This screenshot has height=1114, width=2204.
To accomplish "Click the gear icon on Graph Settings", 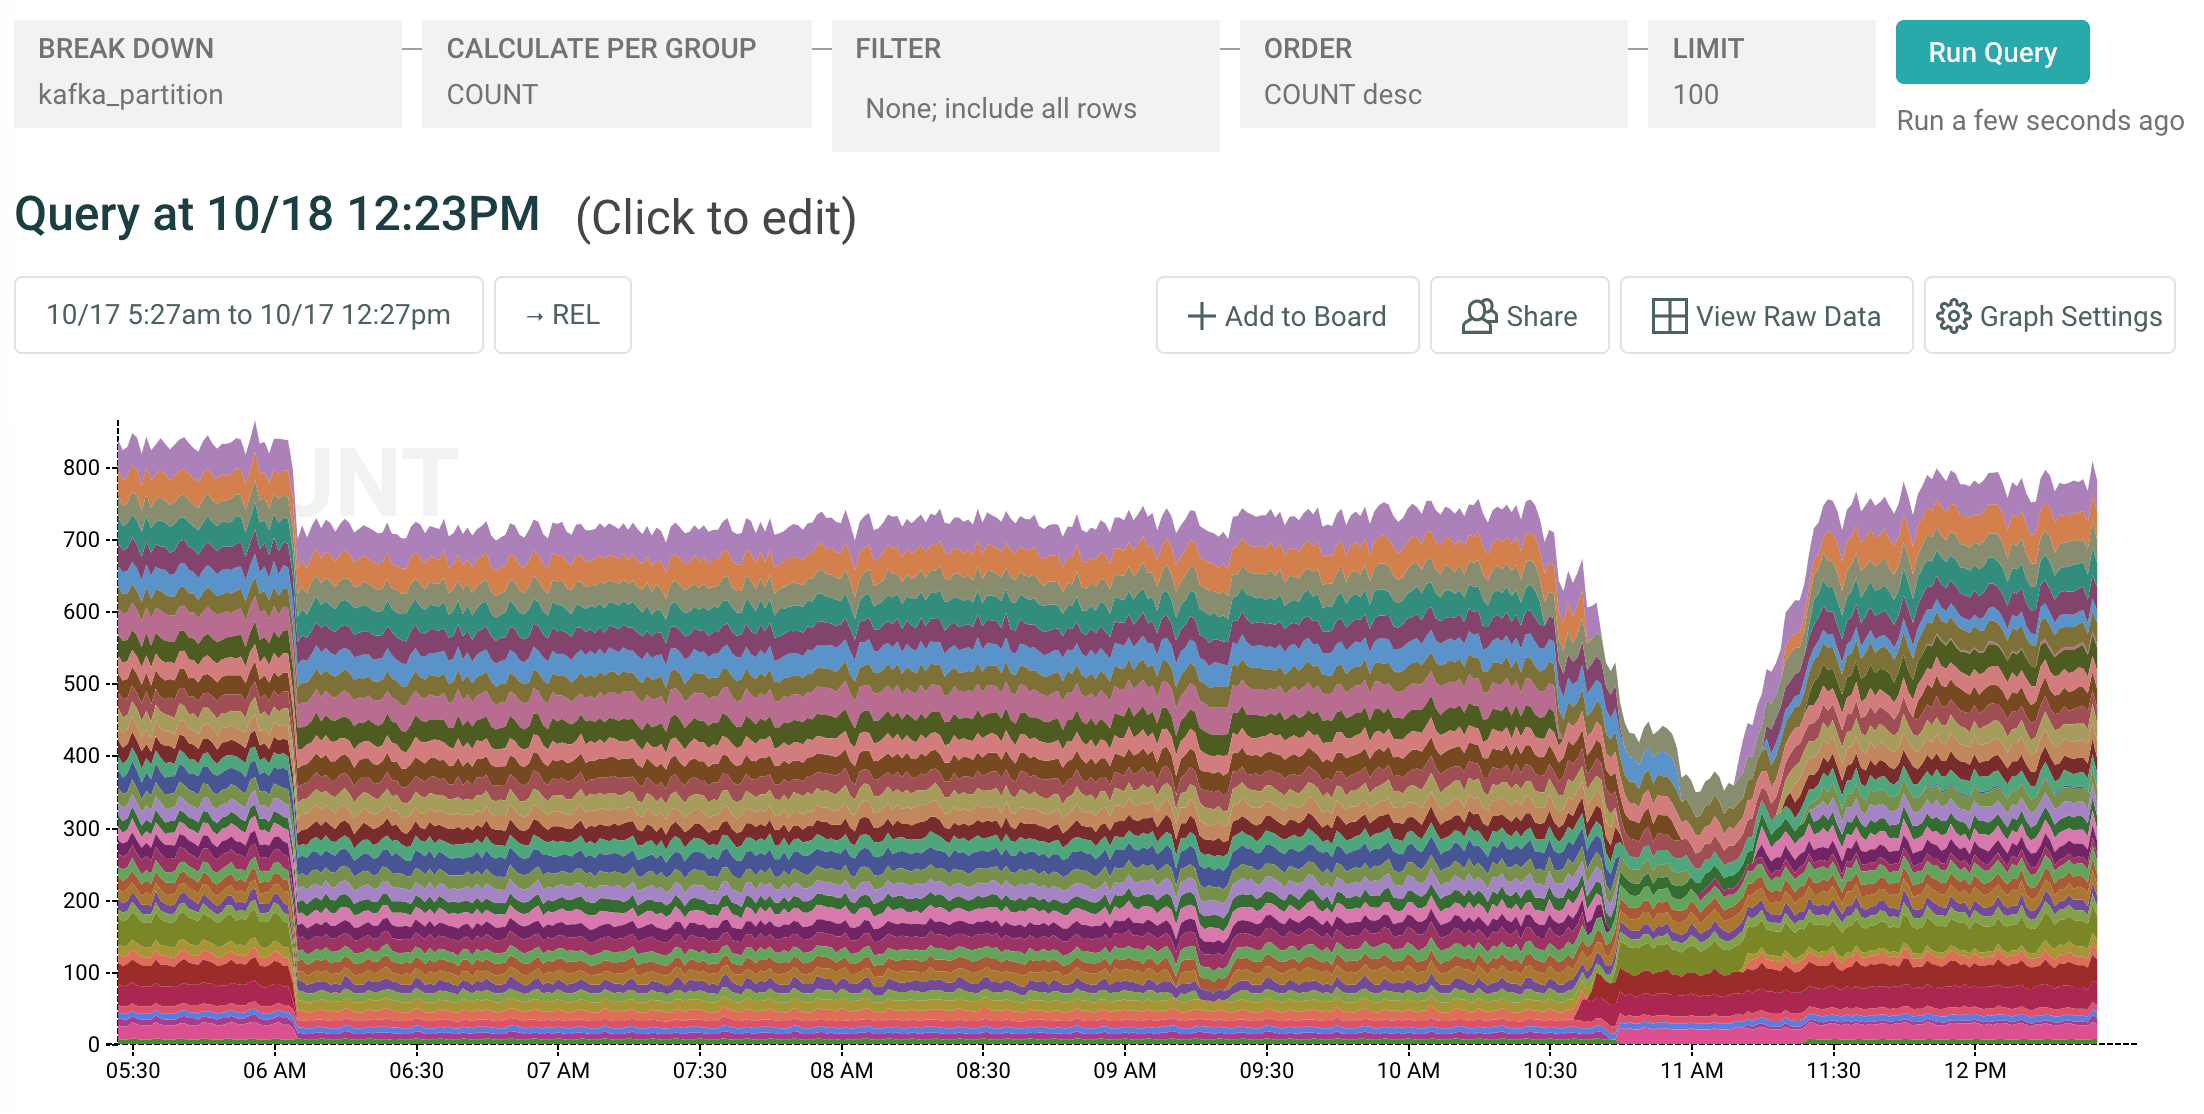I will pyautogui.click(x=1953, y=316).
